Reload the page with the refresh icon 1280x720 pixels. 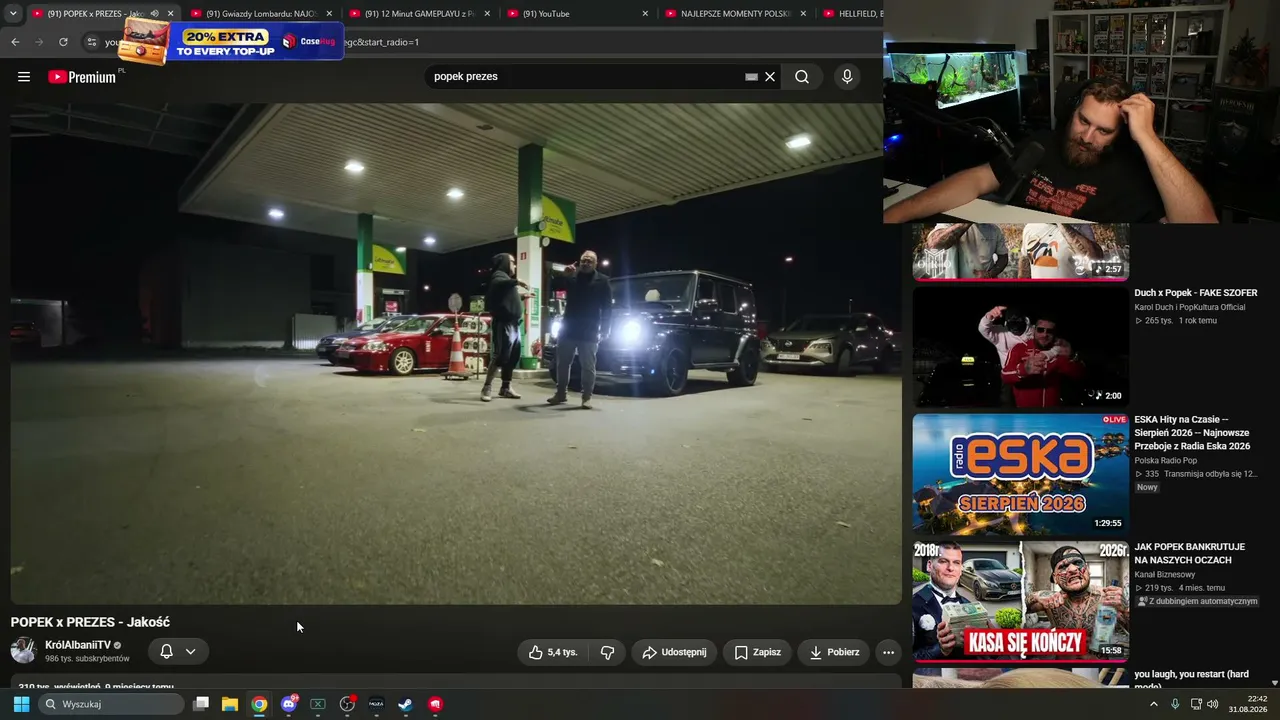[63, 42]
